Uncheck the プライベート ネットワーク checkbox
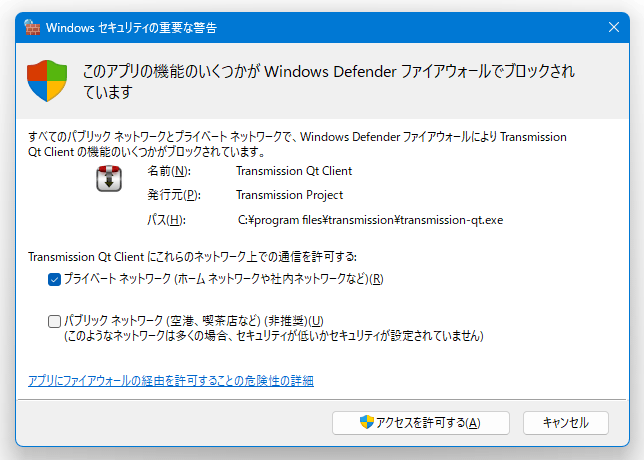644x460 pixels. click(x=54, y=279)
